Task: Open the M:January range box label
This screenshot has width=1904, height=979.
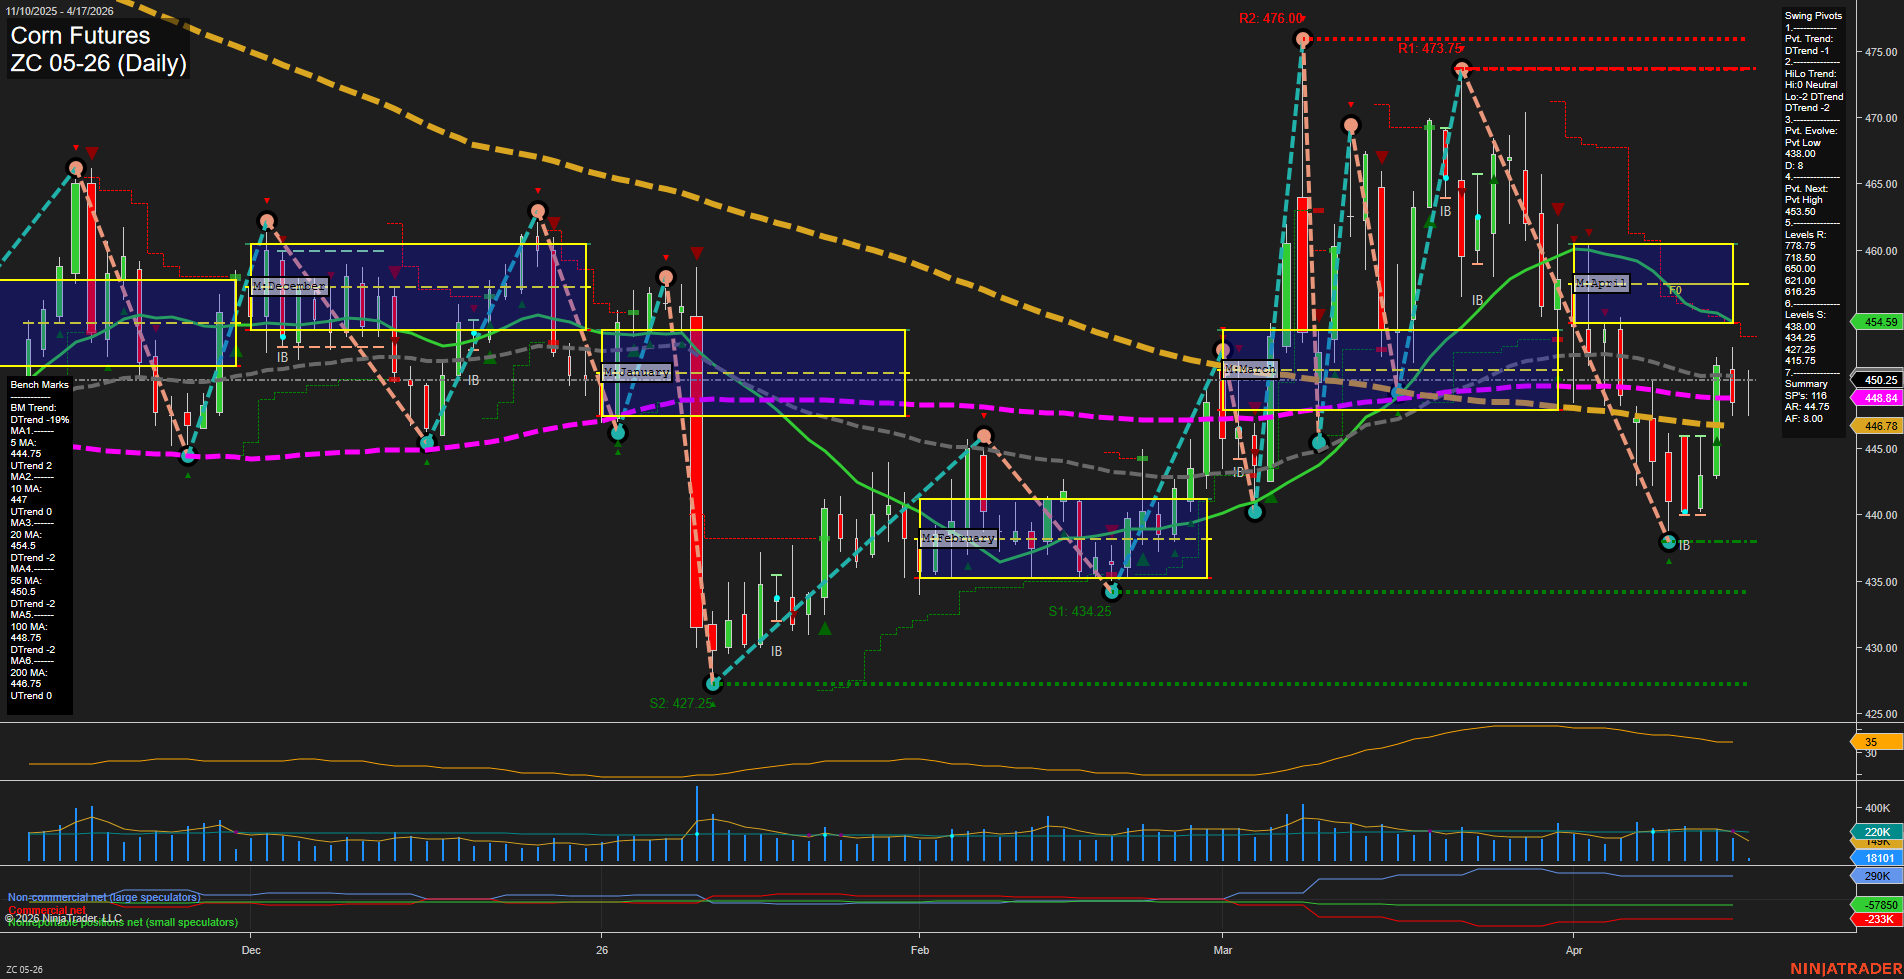Action: (636, 371)
